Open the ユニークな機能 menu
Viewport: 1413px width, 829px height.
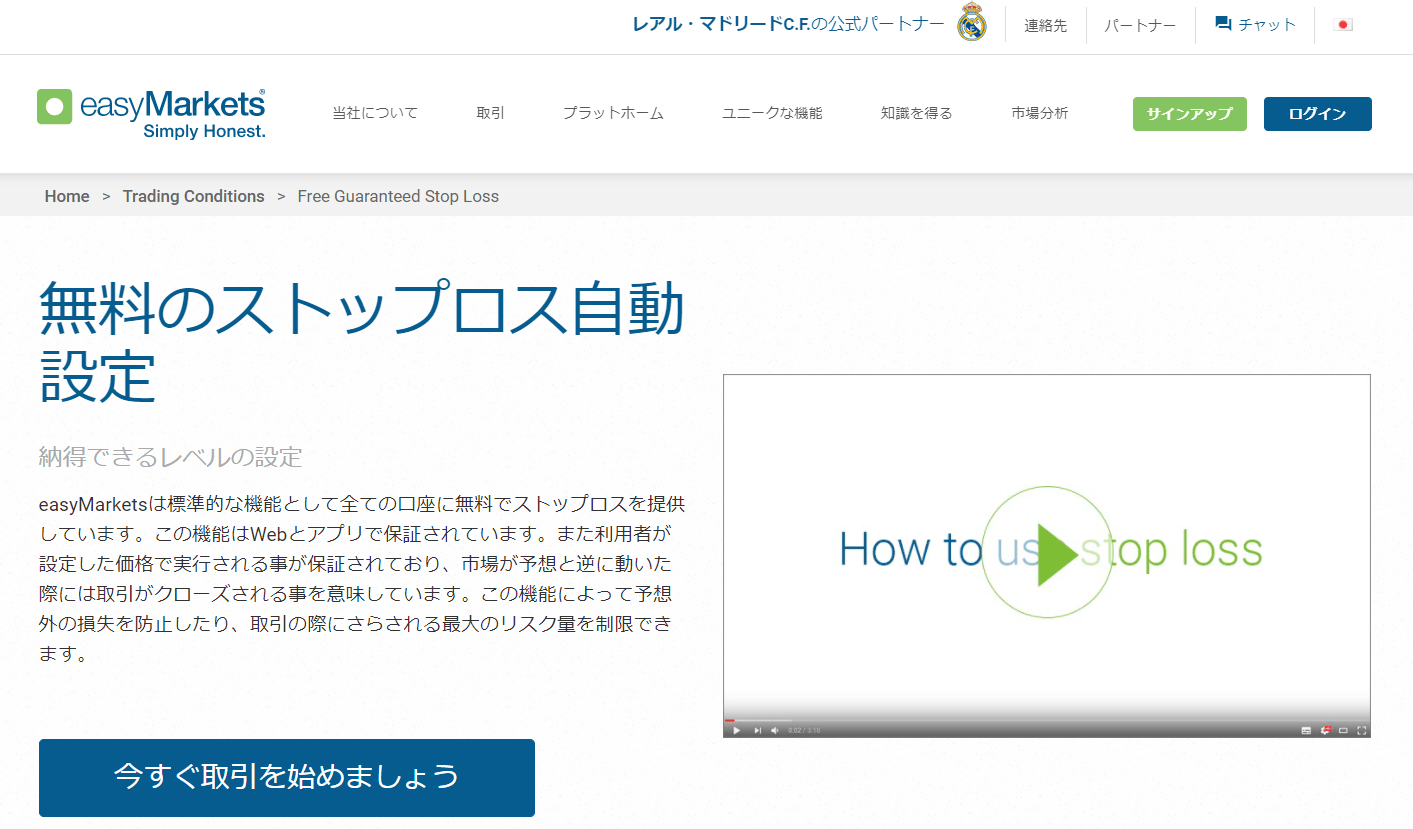click(x=772, y=113)
